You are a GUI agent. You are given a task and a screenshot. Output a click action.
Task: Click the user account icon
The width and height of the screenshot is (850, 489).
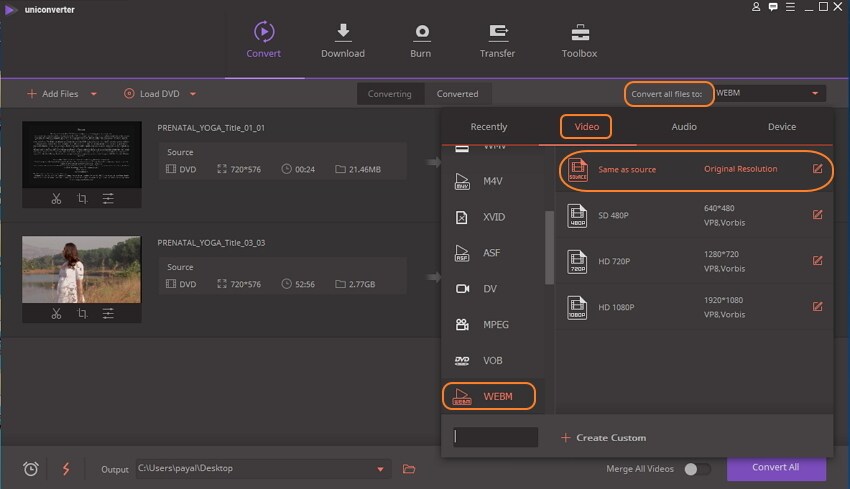[756, 7]
